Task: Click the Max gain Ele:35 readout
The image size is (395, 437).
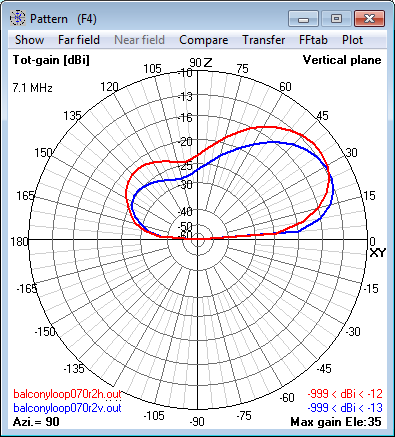Action: [336, 422]
